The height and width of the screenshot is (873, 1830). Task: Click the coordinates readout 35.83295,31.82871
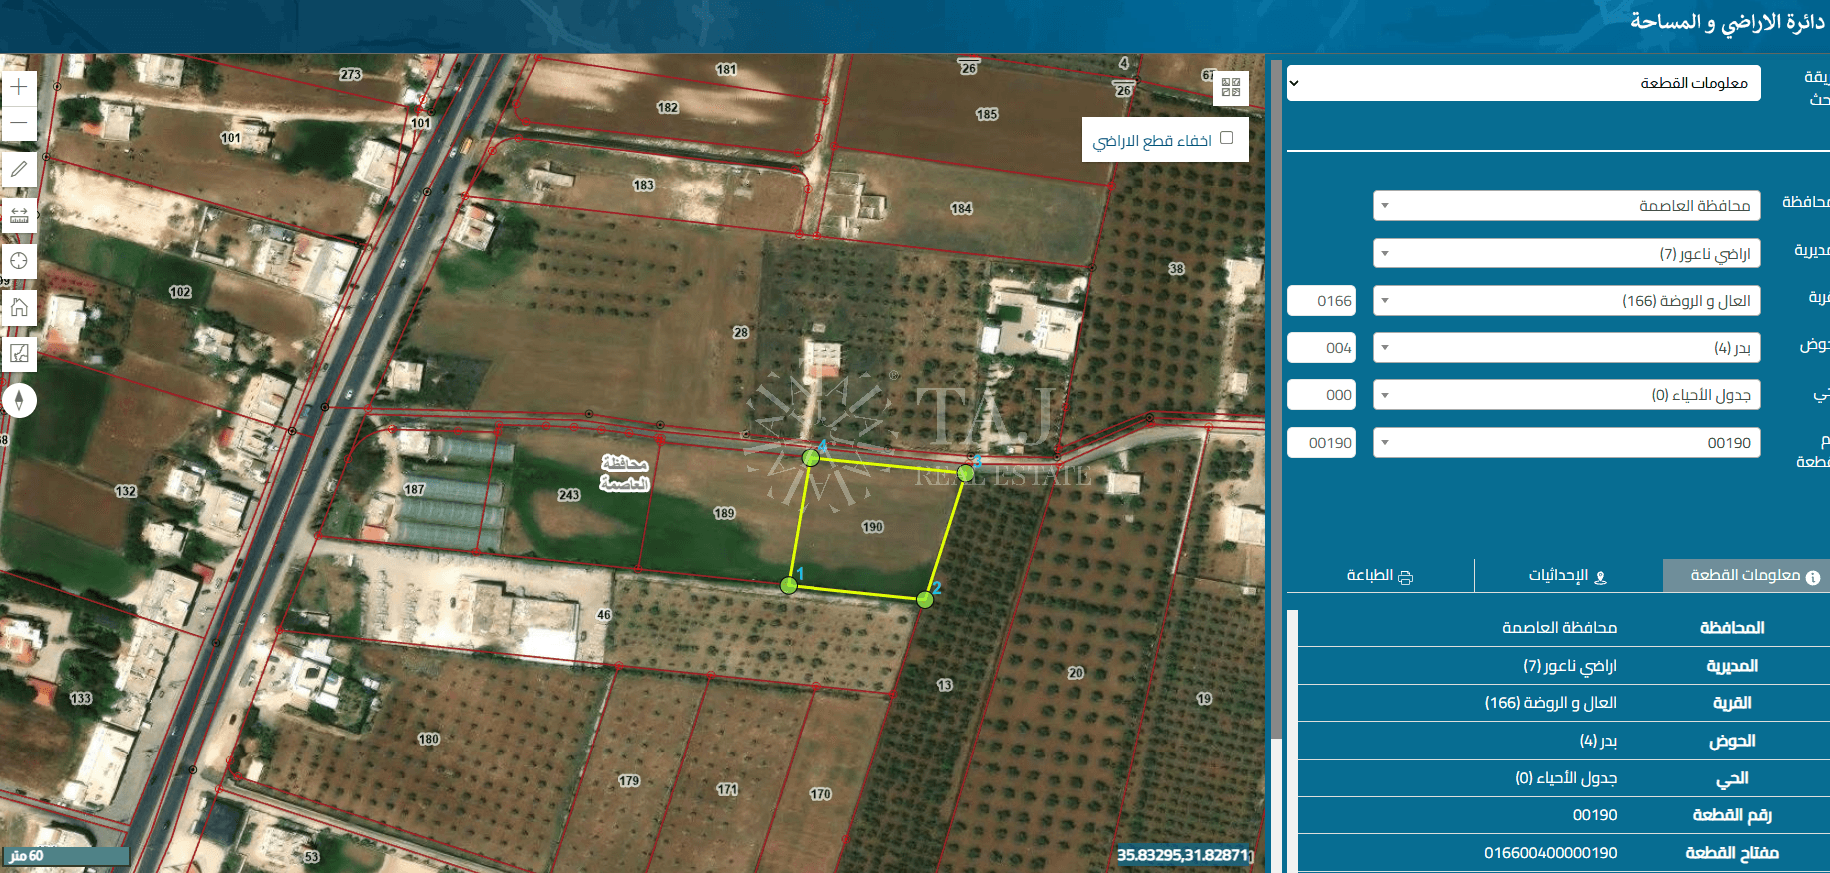pyautogui.click(x=1182, y=855)
